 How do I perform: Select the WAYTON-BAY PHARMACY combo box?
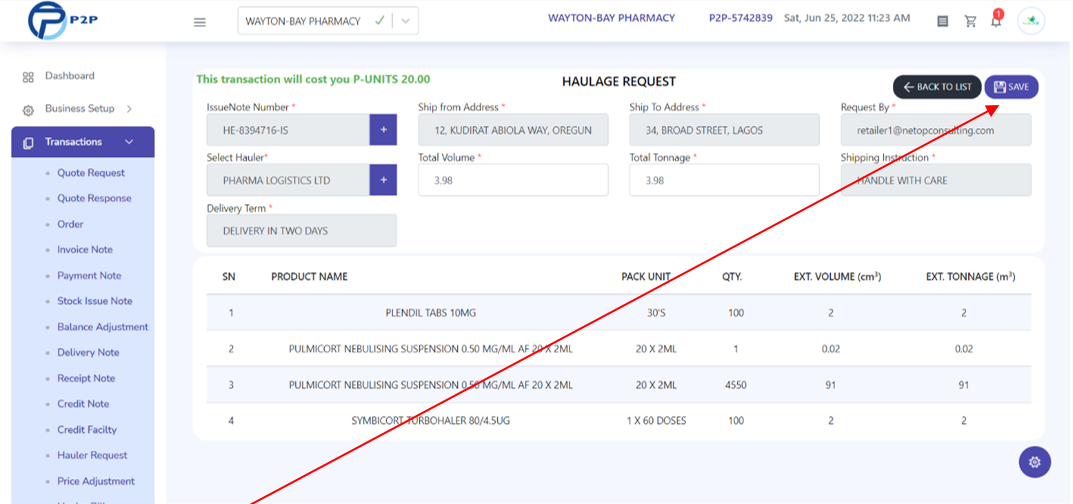coord(328,21)
